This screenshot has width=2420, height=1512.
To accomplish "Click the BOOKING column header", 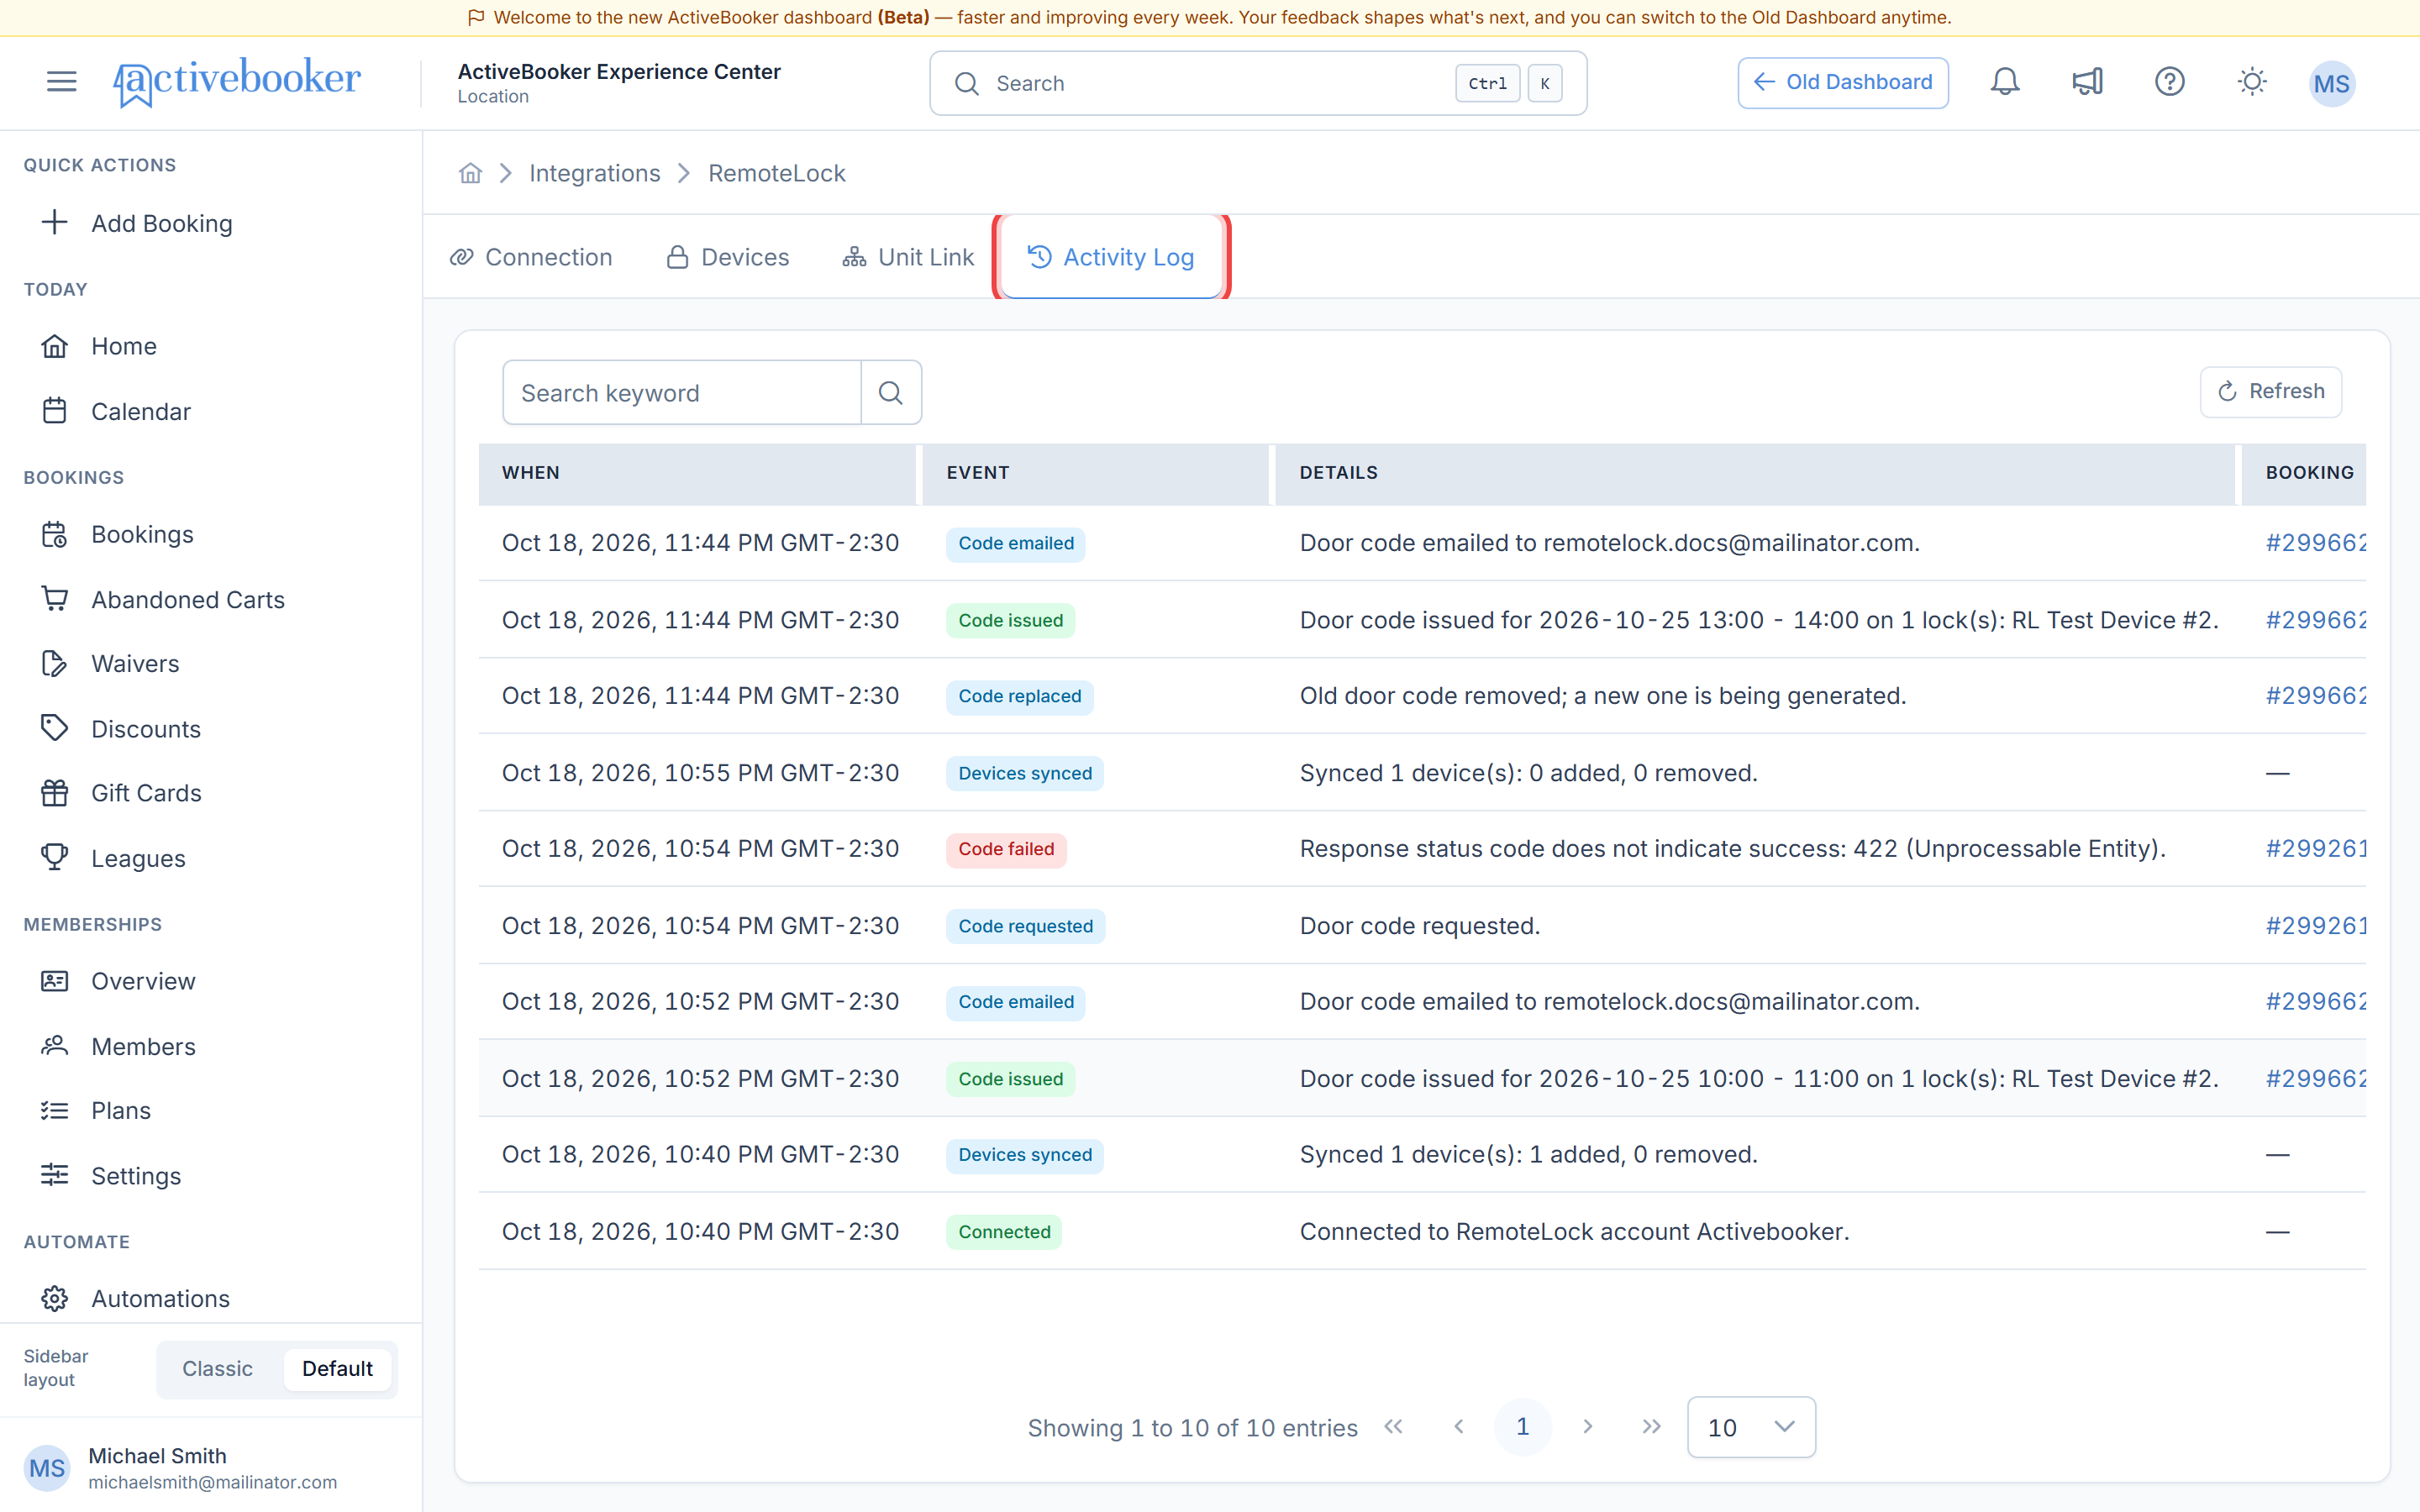I will click(x=2304, y=473).
